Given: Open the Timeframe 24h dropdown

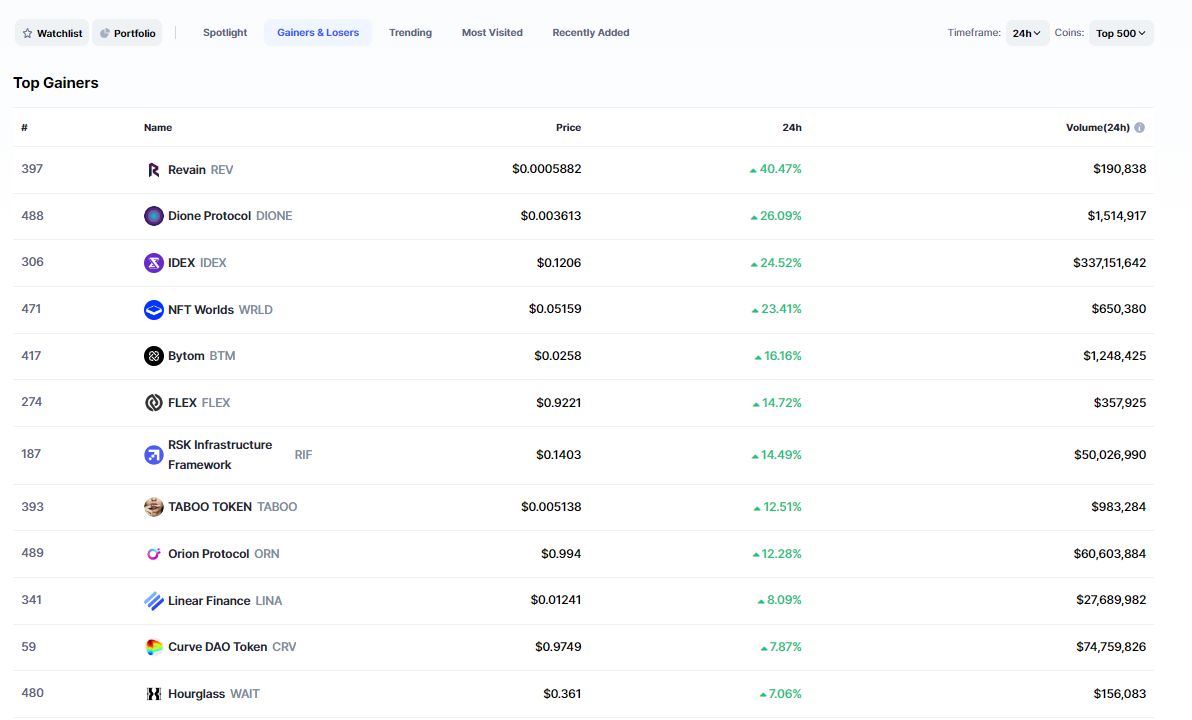Looking at the screenshot, I should pyautogui.click(x=1027, y=33).
